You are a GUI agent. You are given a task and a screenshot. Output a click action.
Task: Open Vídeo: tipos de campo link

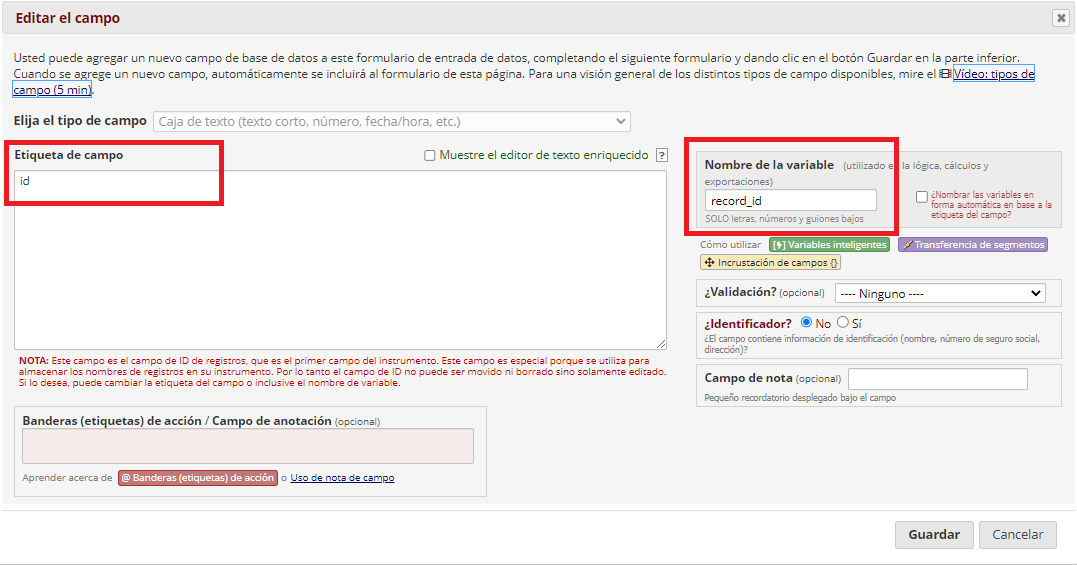(524, 82)
